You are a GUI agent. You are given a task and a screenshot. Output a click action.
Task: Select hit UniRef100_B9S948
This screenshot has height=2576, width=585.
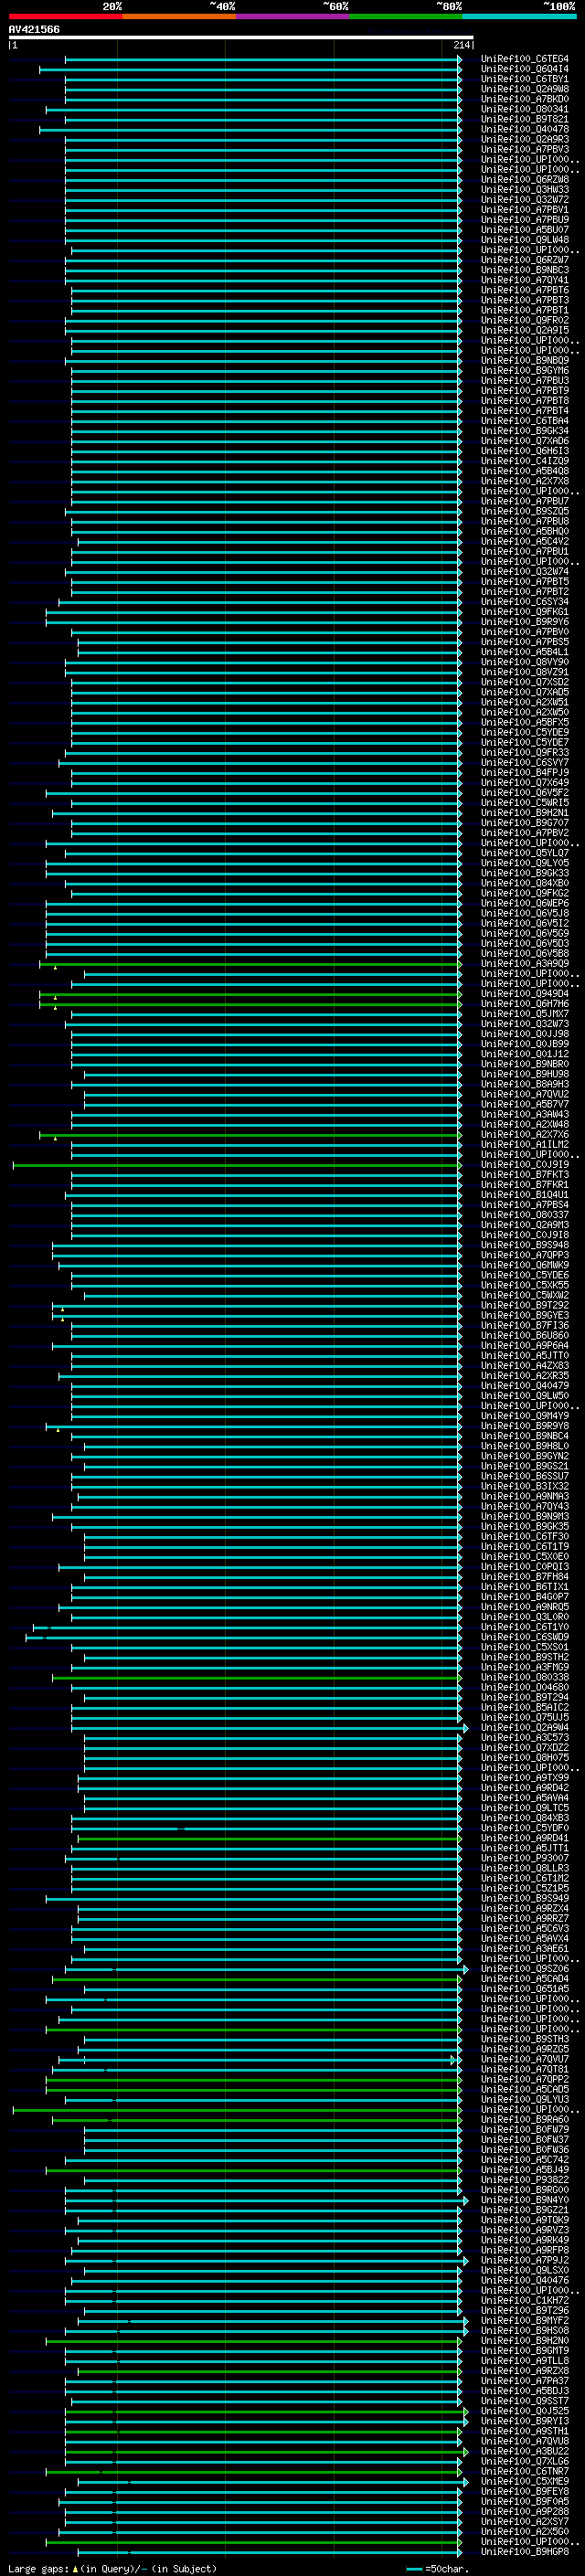coord(524,1245)
